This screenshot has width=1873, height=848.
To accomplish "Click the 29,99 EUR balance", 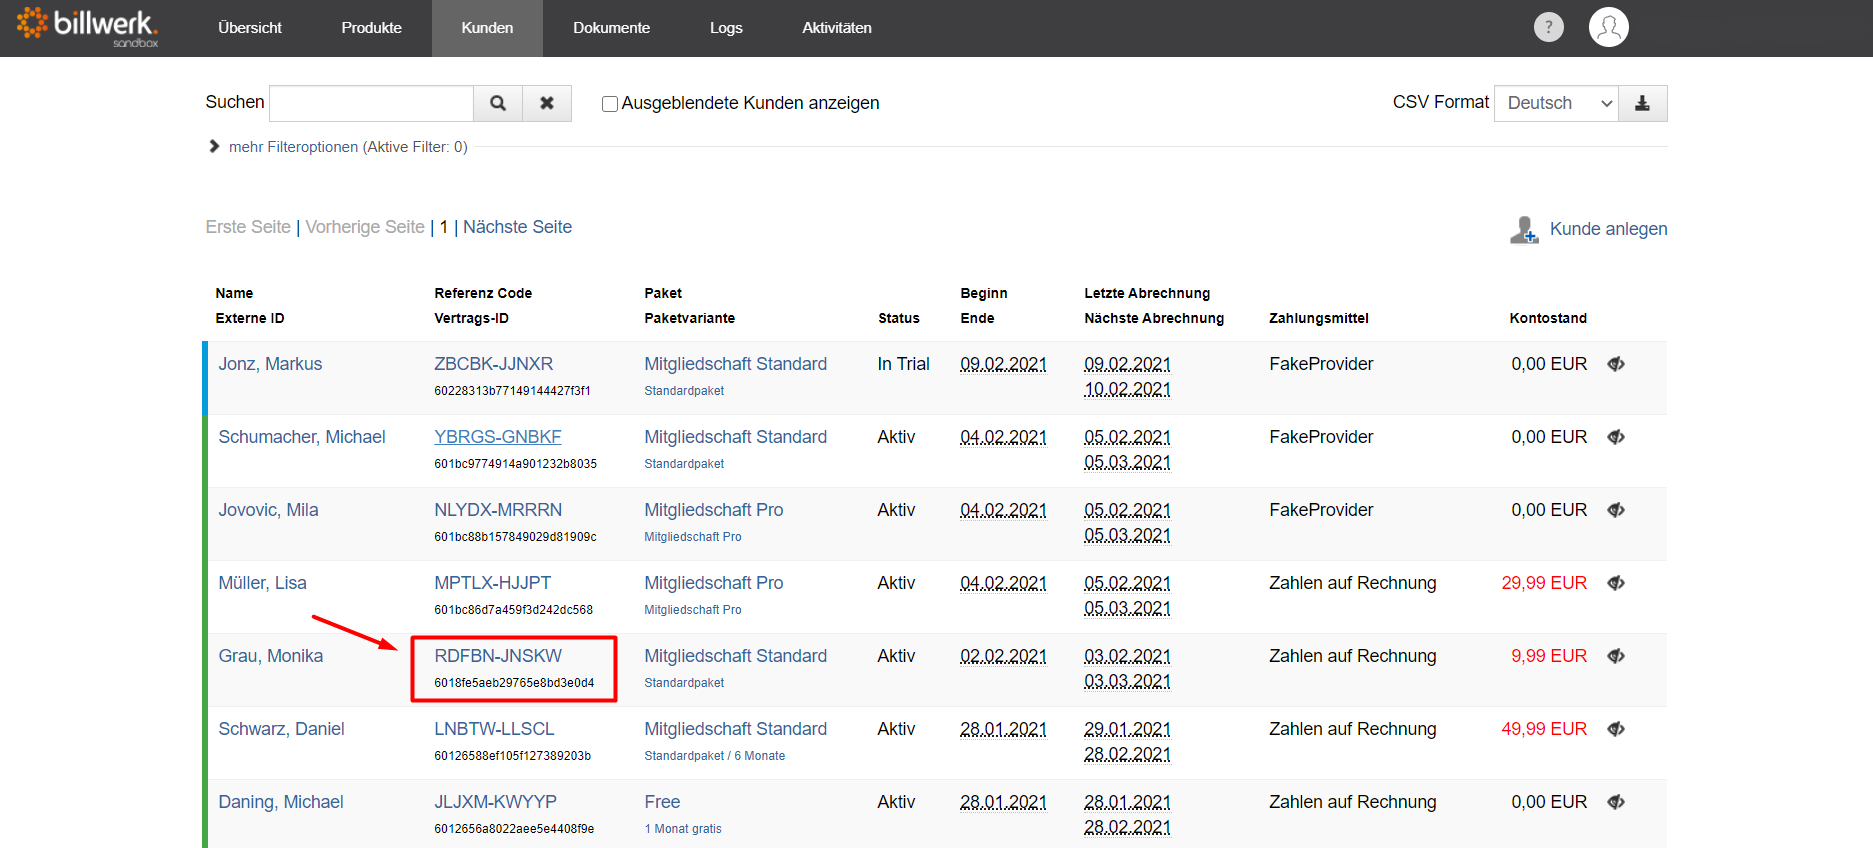I will [x=1544, y=583].
